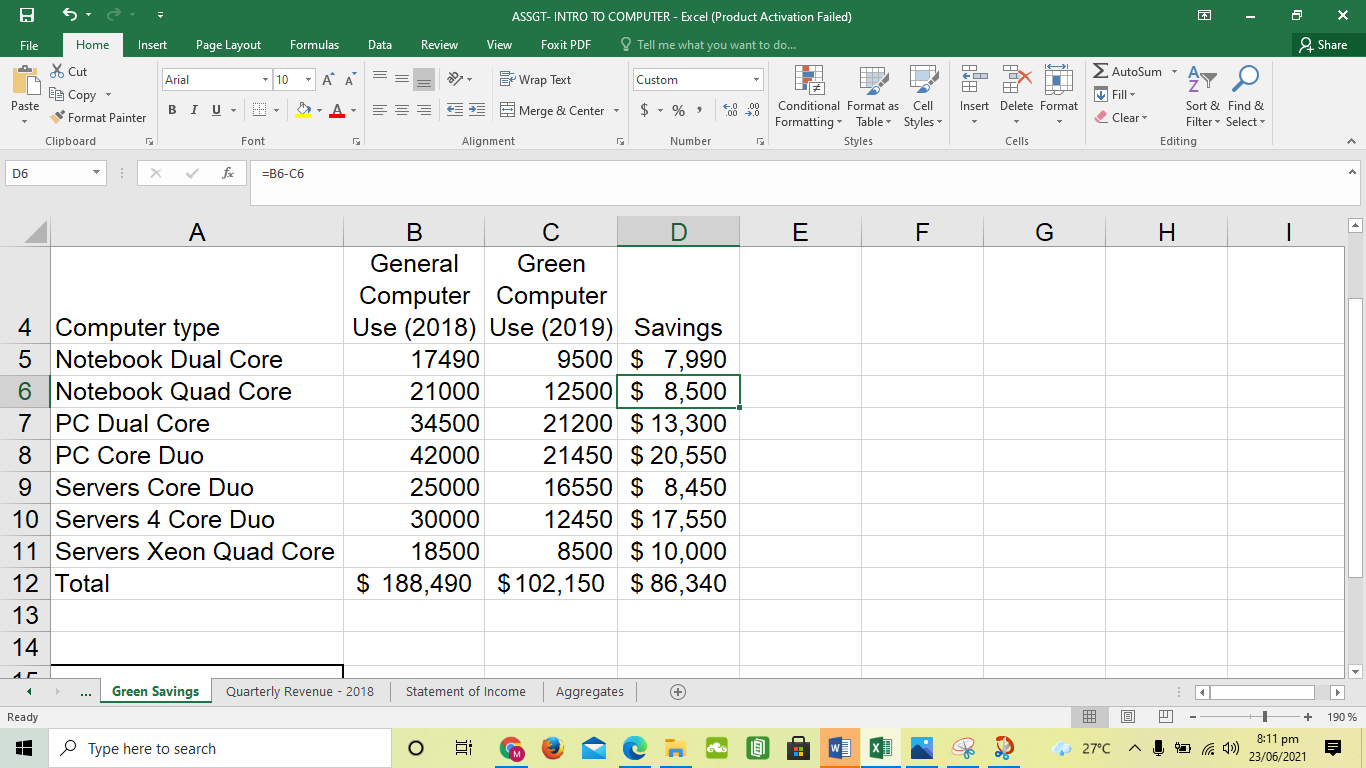The width and height of the screenshot is (1366, 768).
Task: Open Conditional Formatting options
Action: click(x=807, y=95)
